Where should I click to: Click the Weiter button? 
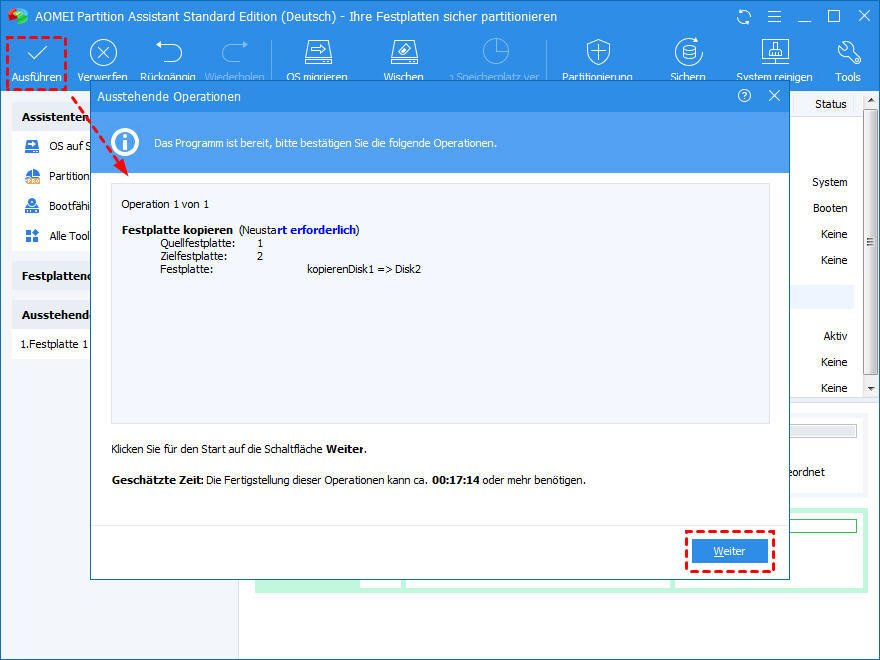[x=730, y=551]
